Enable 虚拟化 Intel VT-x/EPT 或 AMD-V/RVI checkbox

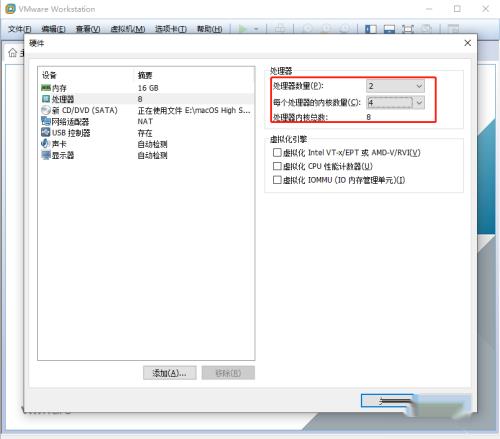(277, 153)
